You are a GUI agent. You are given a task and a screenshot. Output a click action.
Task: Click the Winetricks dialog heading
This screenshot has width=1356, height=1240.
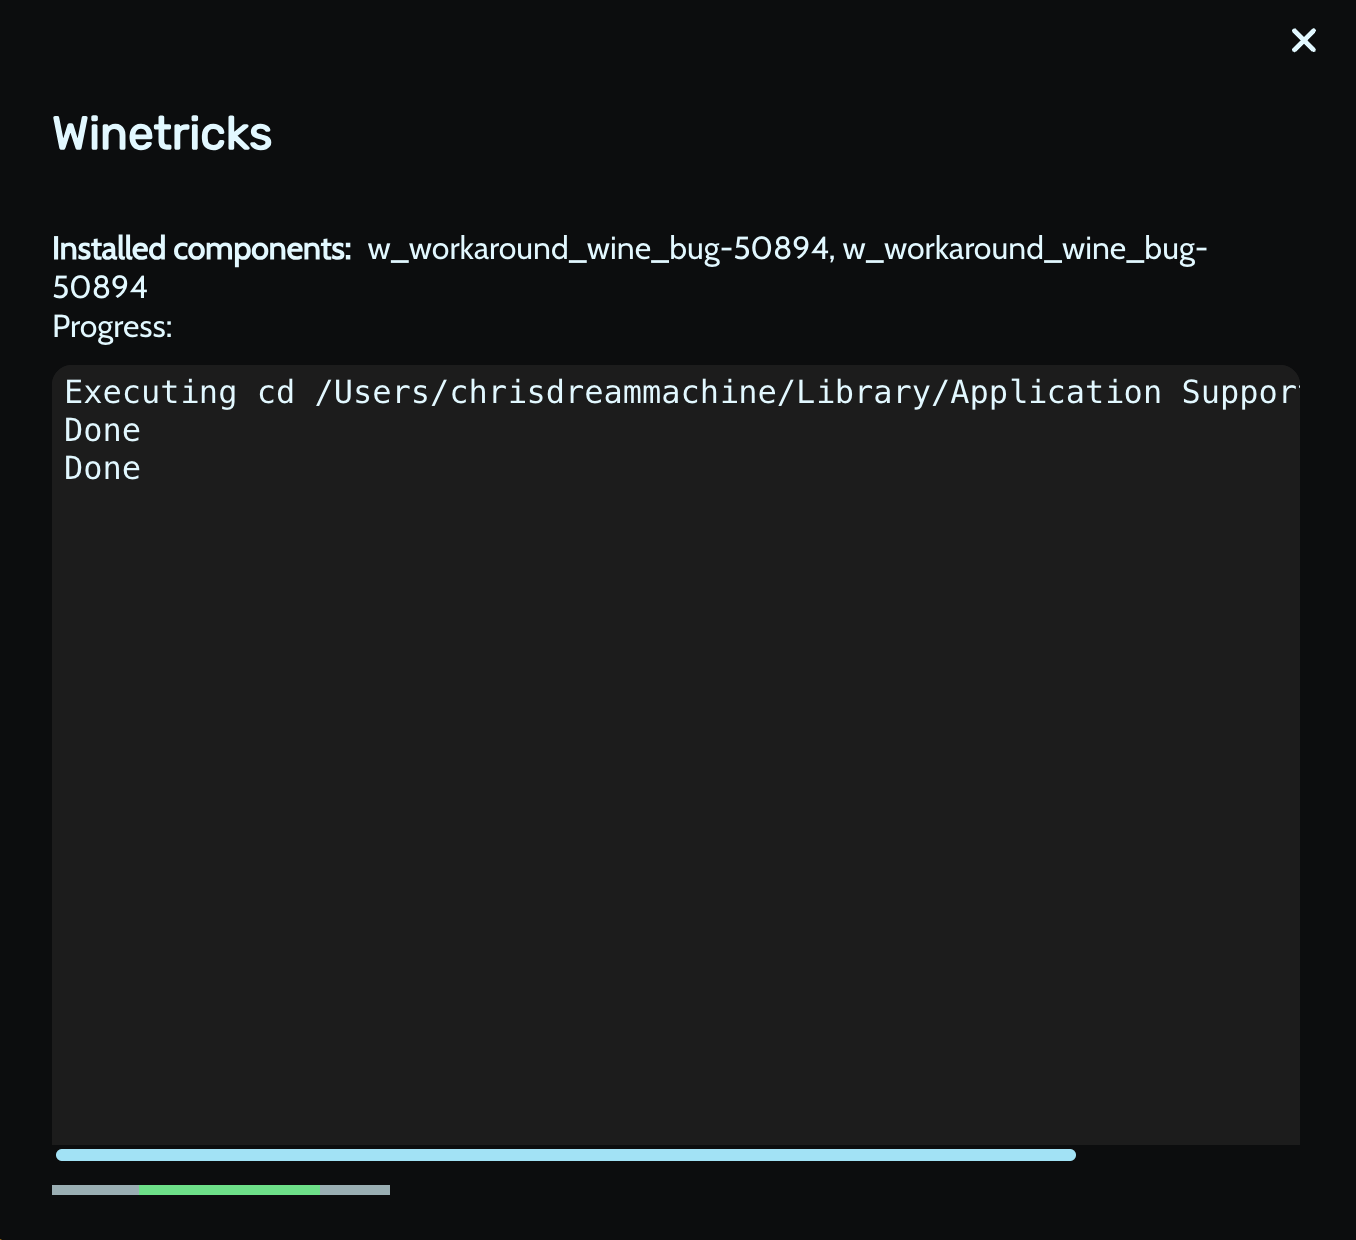tap(162, 134)
